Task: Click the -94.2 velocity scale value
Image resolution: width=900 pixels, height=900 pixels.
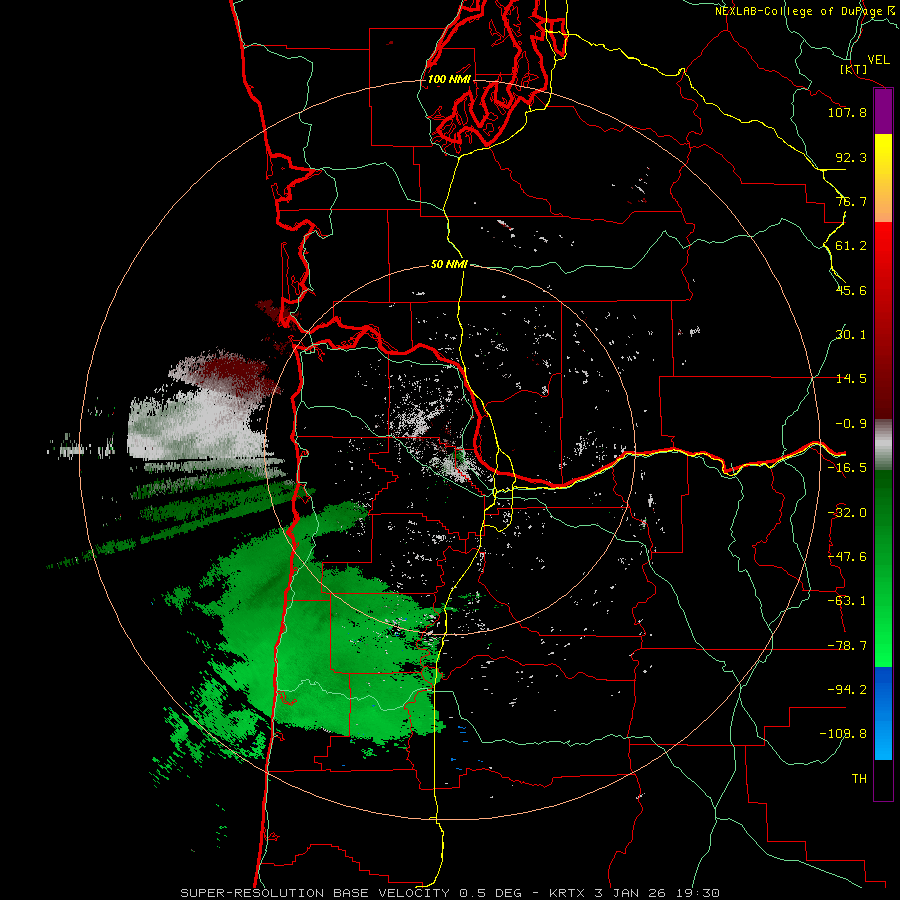Action: pyautogui.click(x=847, y=689)
